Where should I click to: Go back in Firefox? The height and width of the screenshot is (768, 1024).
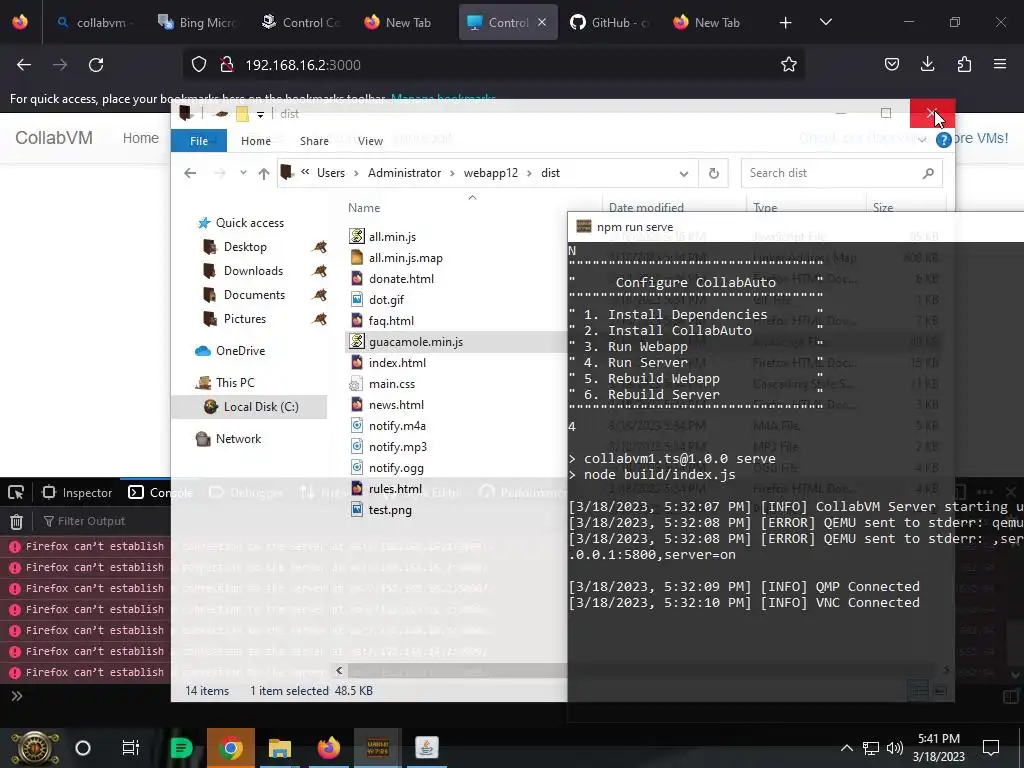[24, 65]
